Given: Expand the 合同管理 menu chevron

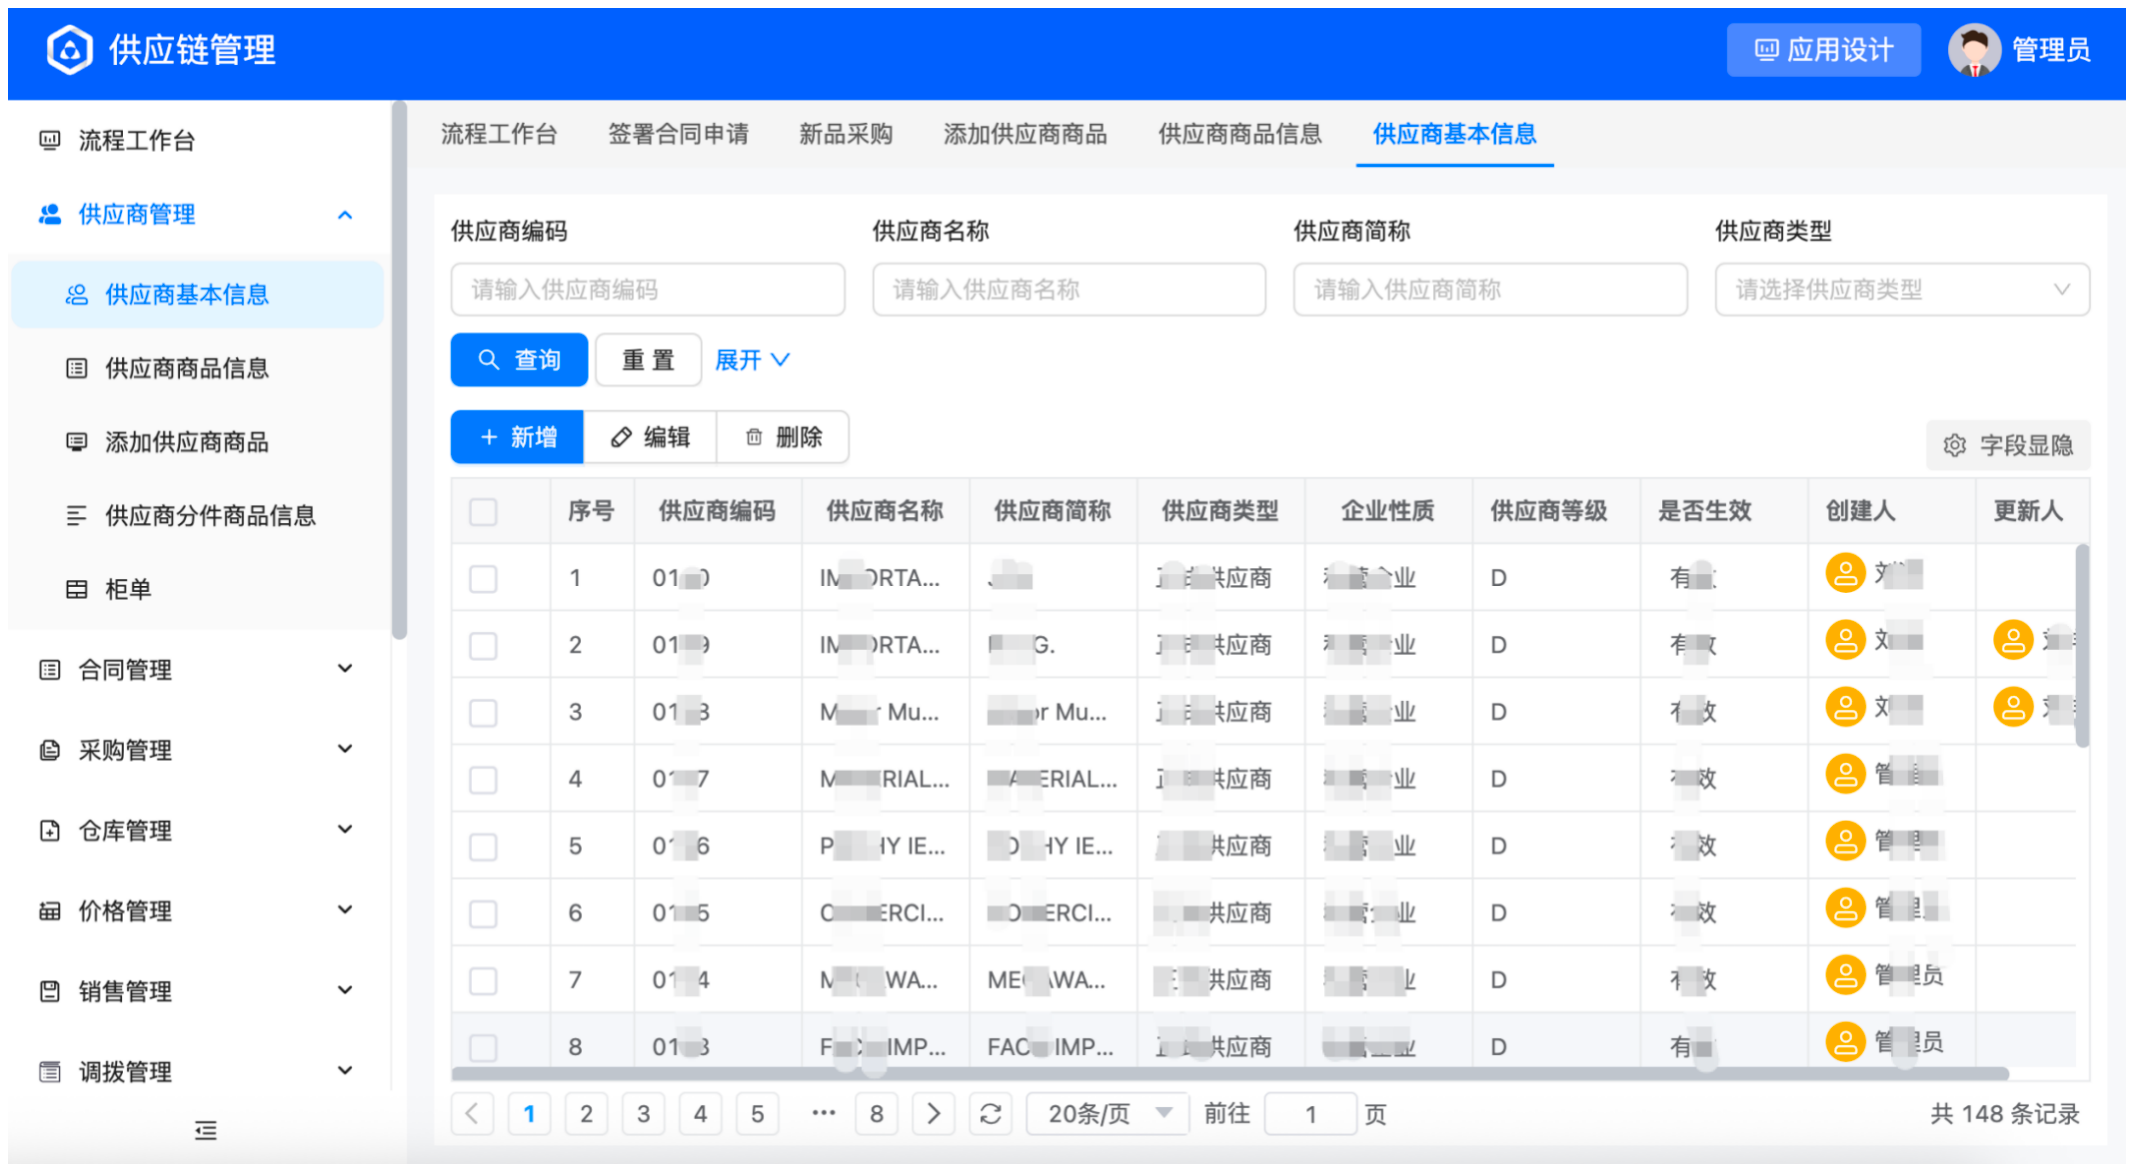Looking at the screenshot, I should click(345, 668).
